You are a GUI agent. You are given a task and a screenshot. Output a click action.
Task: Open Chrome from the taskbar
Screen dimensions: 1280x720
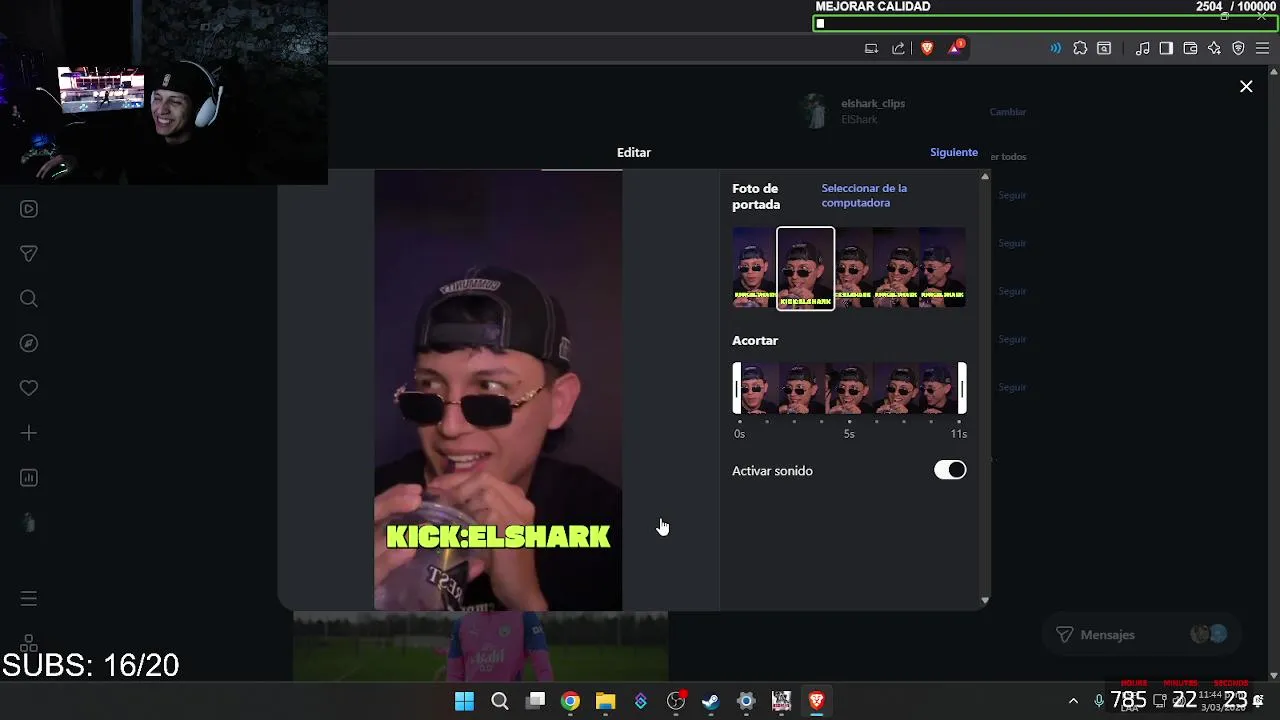click(x=570, y=701)
